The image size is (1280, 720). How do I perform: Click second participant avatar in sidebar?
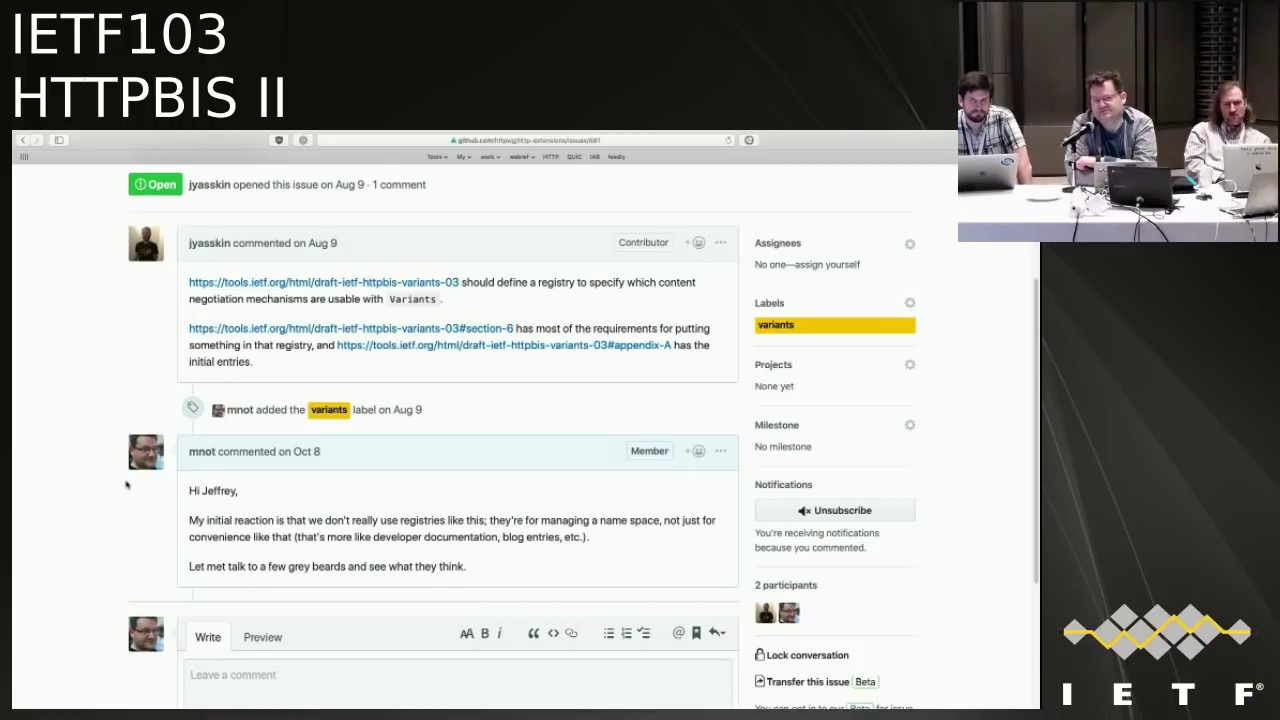pyautogui.click(x=789, y=613)
